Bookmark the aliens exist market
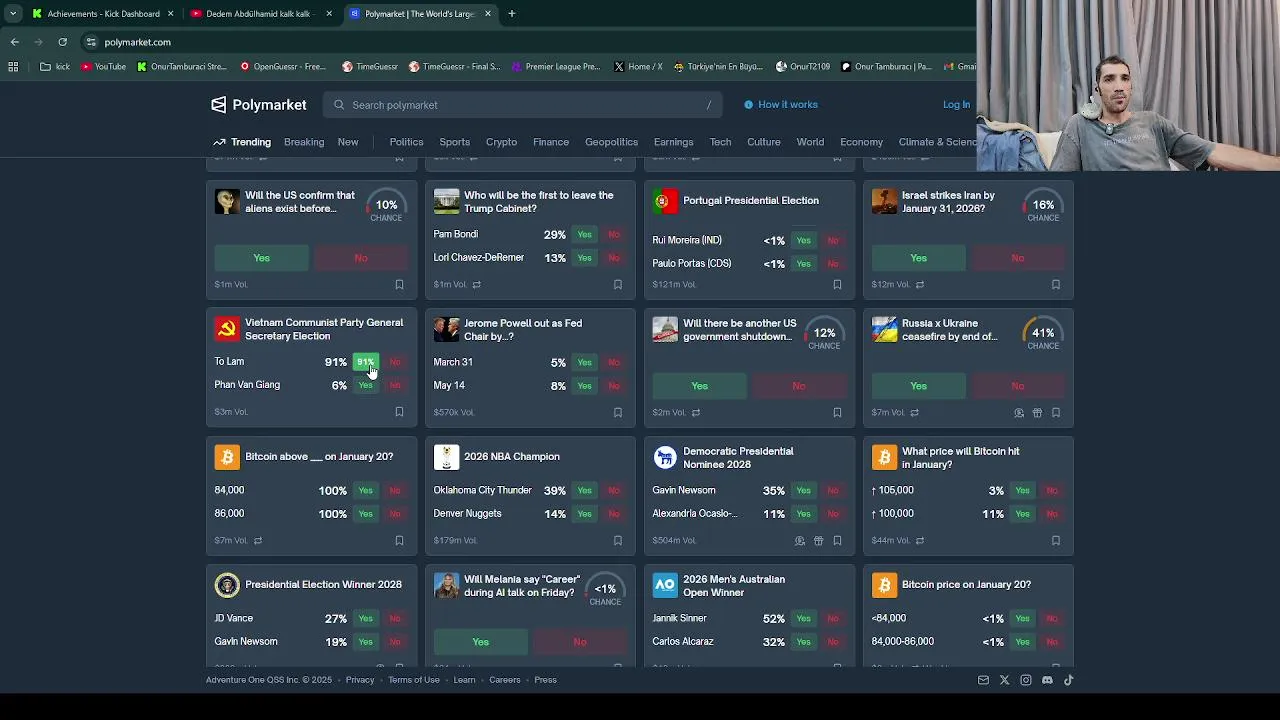 (399, 284)
